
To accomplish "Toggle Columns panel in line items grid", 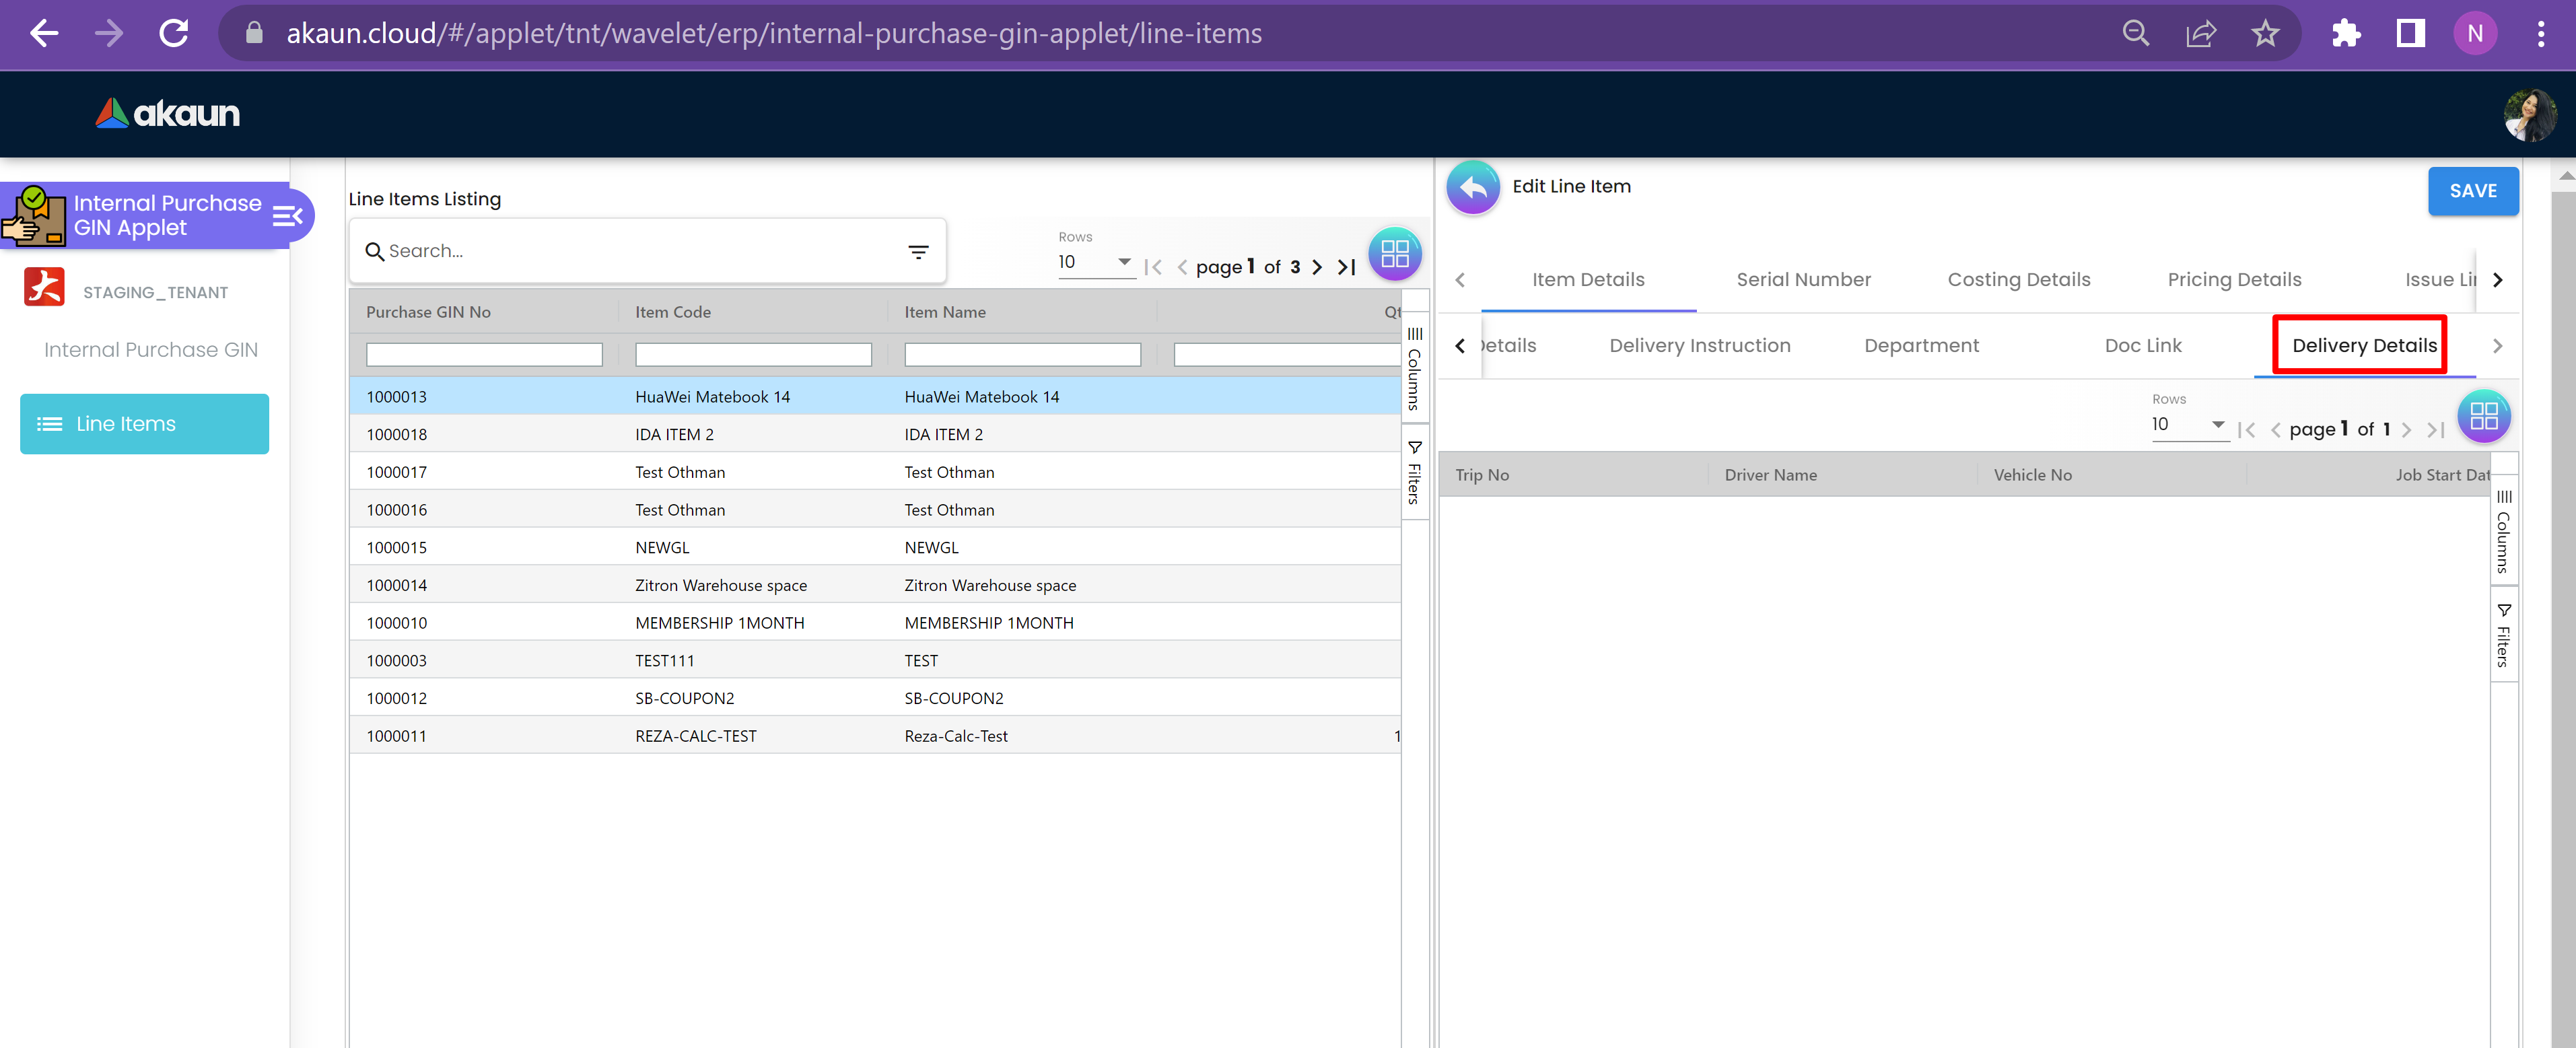I will 1414,368.
